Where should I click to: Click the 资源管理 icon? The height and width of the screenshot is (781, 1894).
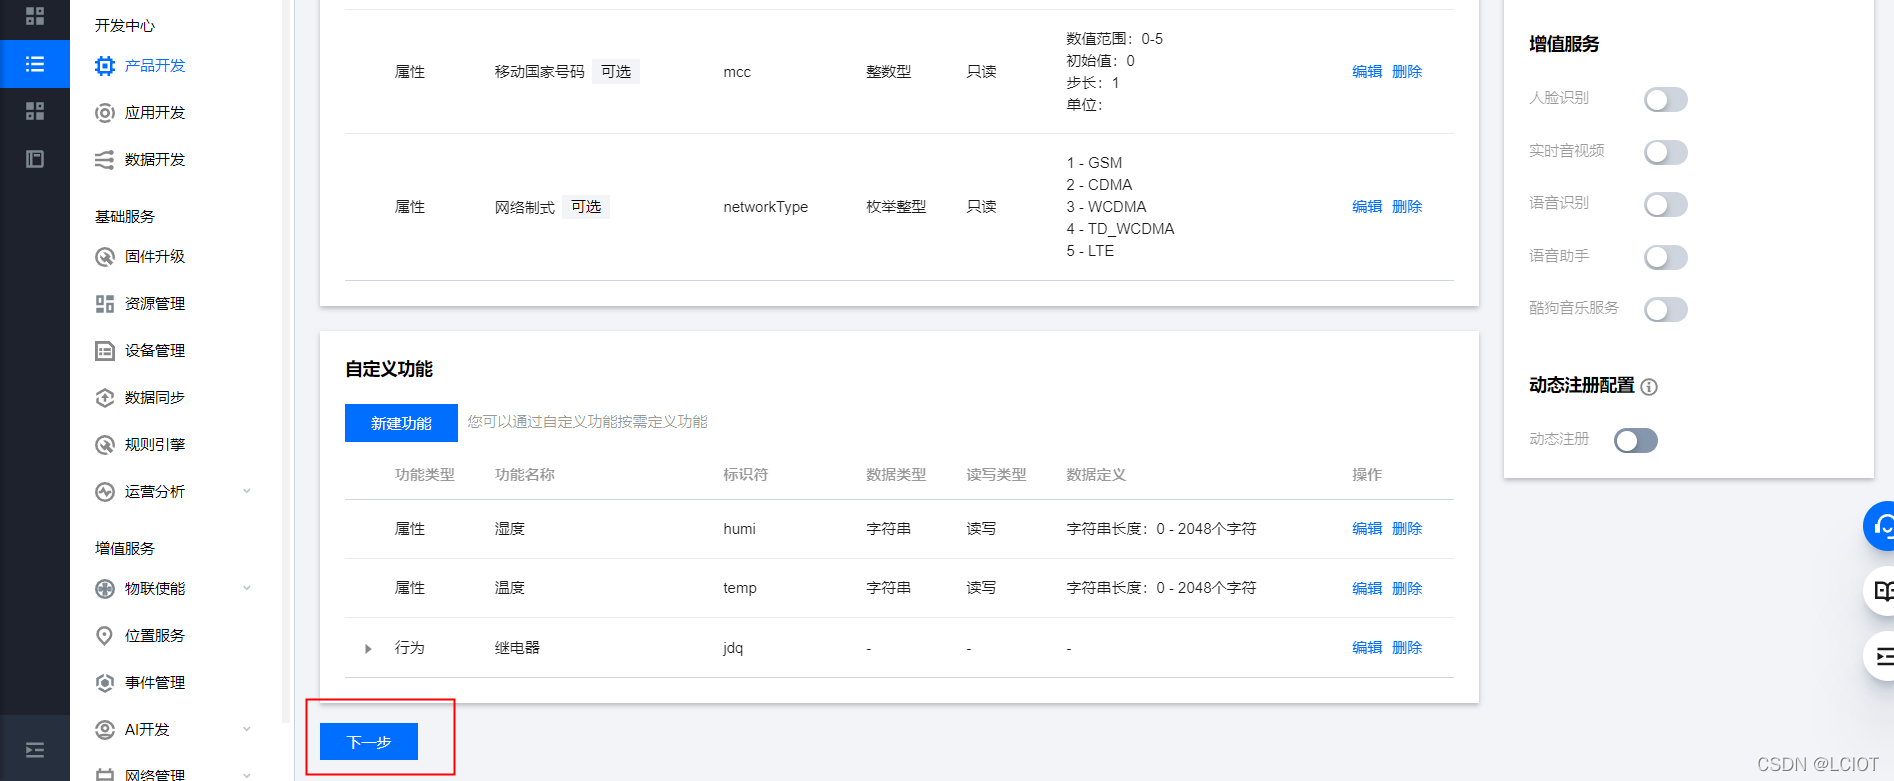click(105, 304)
